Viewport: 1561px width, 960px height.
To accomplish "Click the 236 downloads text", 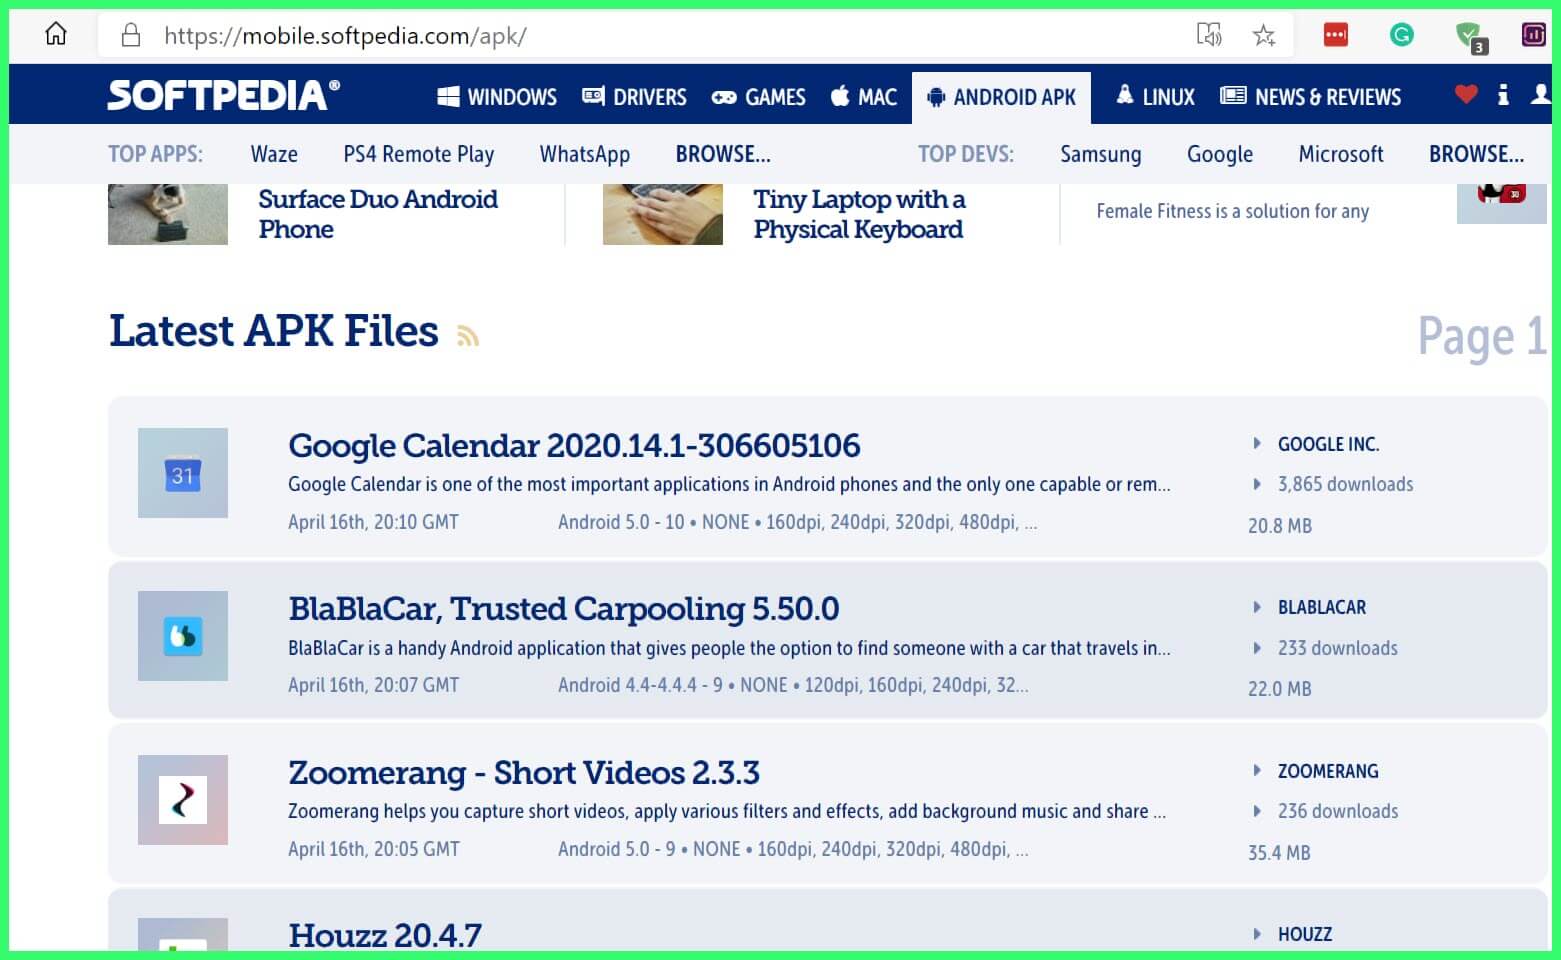I will point(1338,811).
